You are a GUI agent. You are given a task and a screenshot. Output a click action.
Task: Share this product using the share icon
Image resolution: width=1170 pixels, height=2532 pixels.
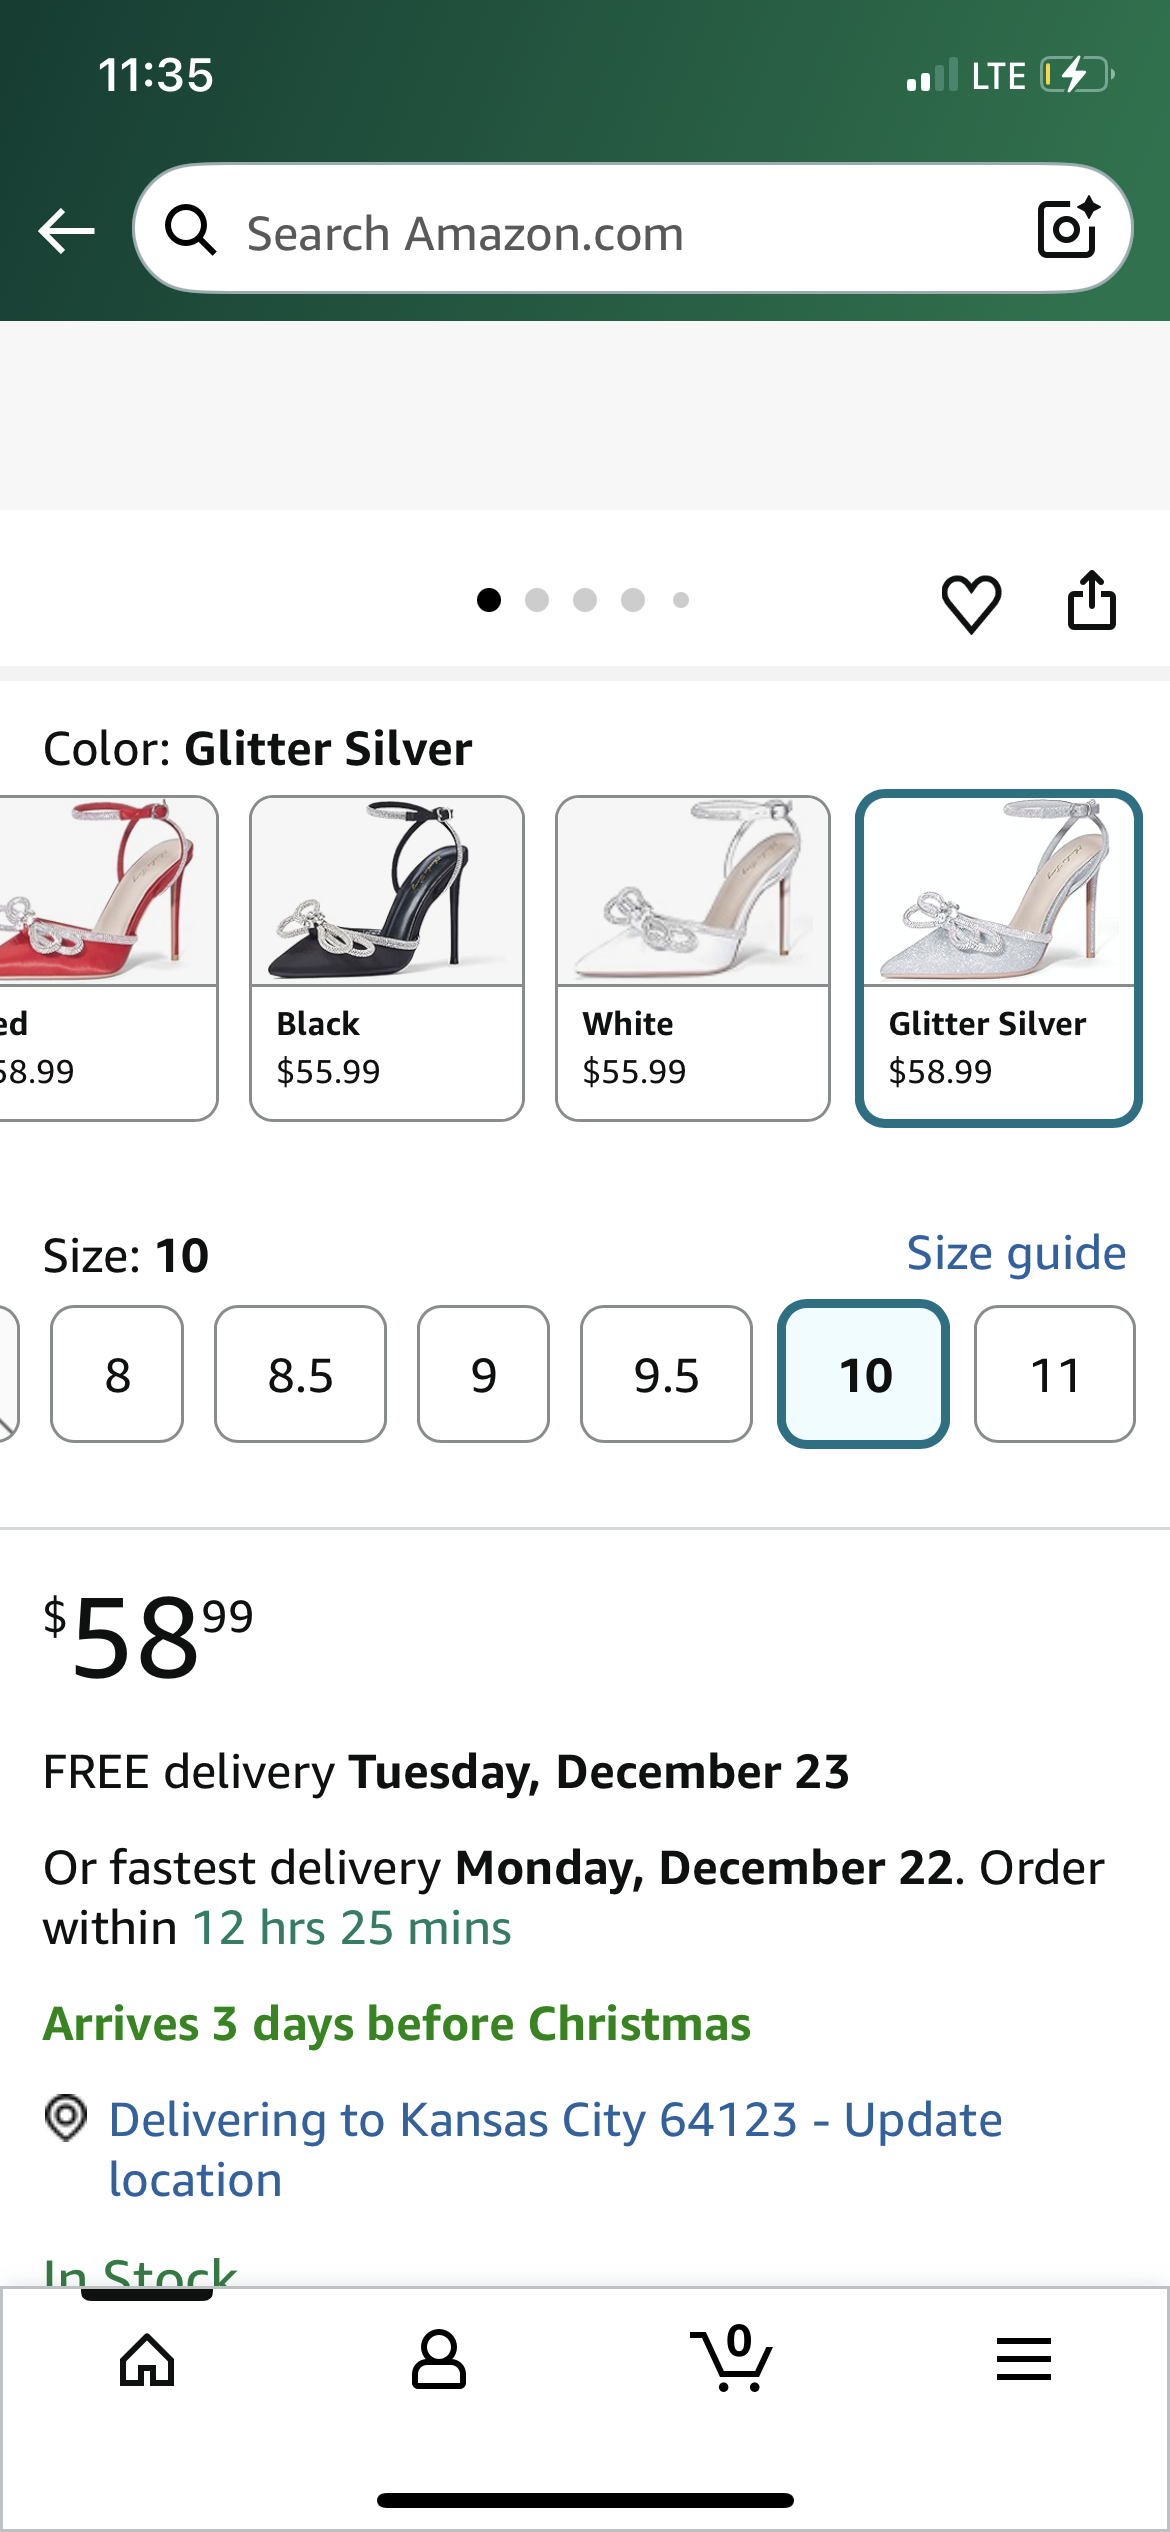[1092, 600]
